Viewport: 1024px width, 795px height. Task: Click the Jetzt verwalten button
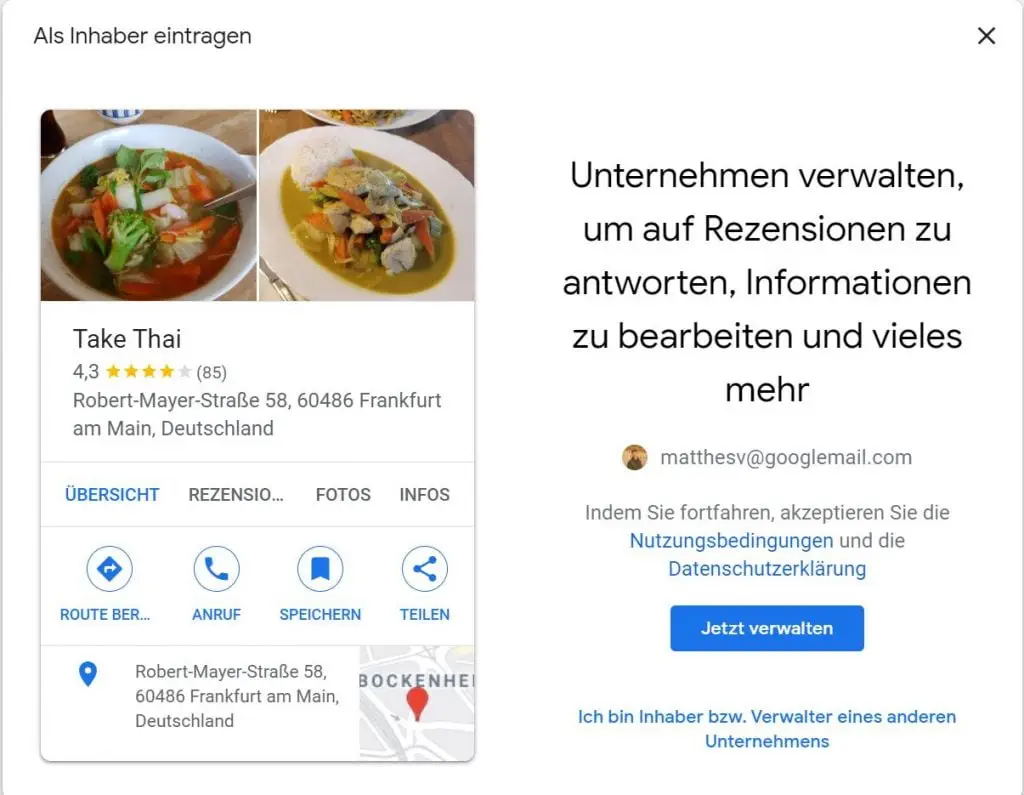click(767, 628)
